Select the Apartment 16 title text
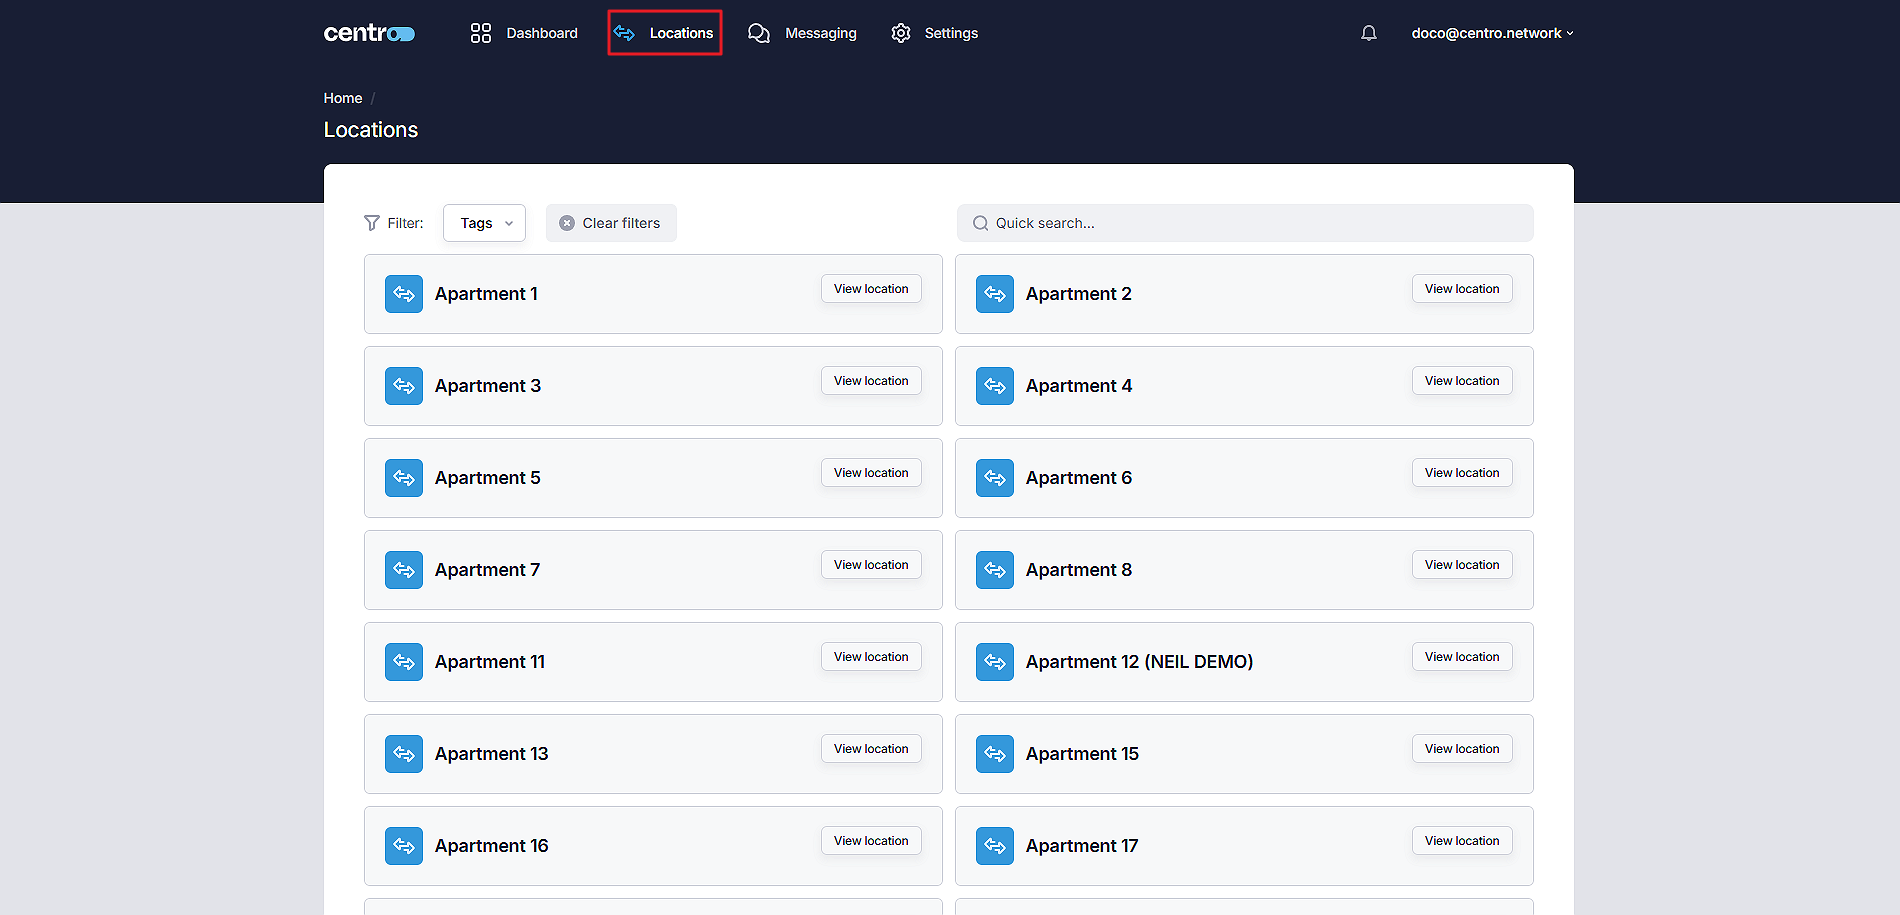 coord(491,846)
